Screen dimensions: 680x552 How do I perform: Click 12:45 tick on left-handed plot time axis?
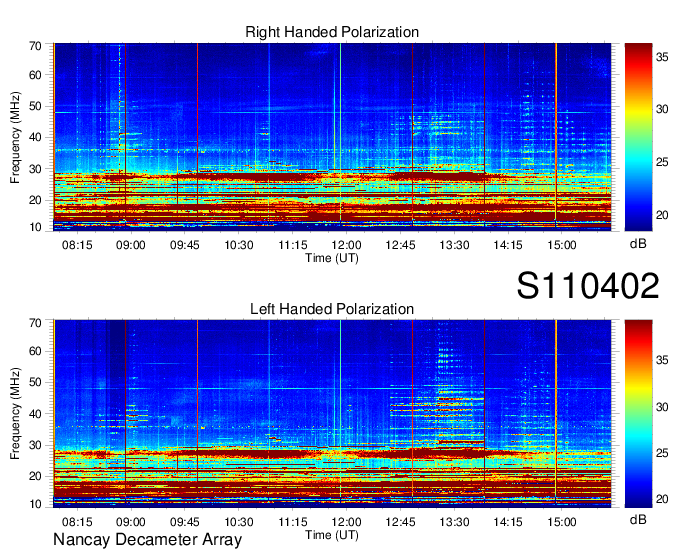pyautogui.click(x=400, y=522)
